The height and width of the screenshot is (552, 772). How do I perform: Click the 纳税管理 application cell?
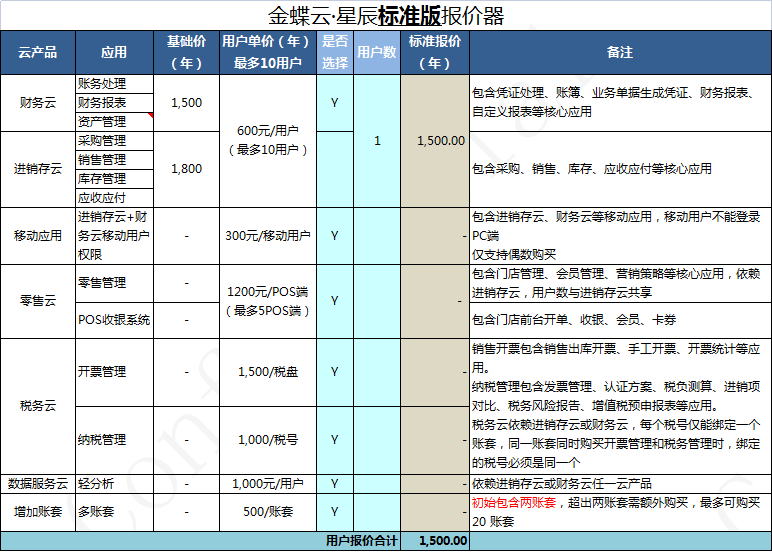tap(115, 440)
